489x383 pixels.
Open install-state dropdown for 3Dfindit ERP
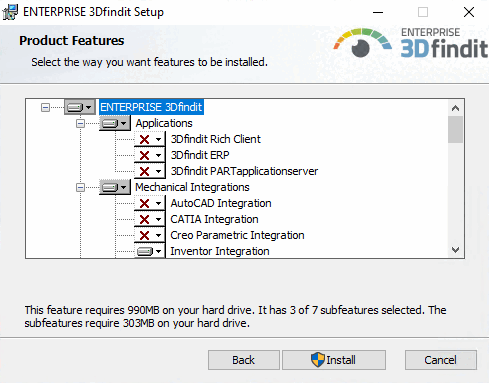(x=150, y=155)
